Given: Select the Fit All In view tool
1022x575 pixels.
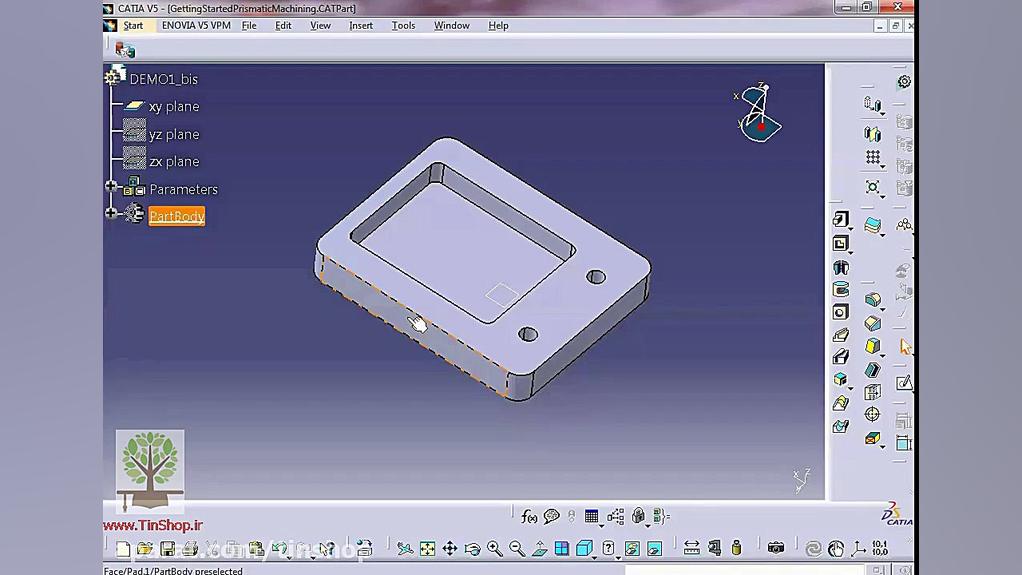Looking at the screenshot, I should pyautogui.click(x=427, y=548).
